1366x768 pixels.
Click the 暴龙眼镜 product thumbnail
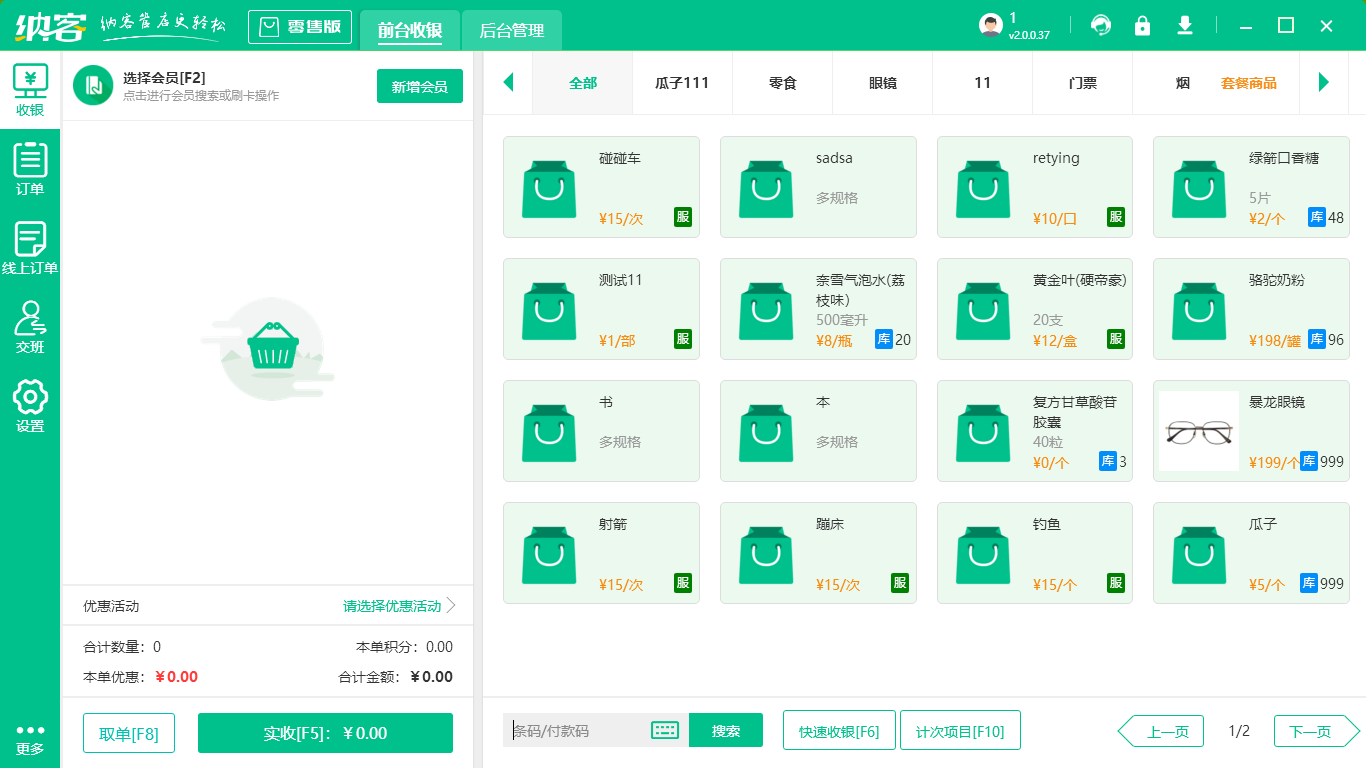coord(1198,431)
